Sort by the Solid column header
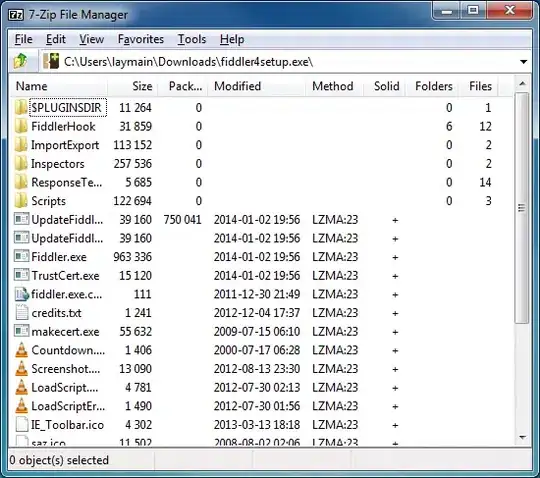The height and width of the screenshot is (478, 540). [385, 86]
